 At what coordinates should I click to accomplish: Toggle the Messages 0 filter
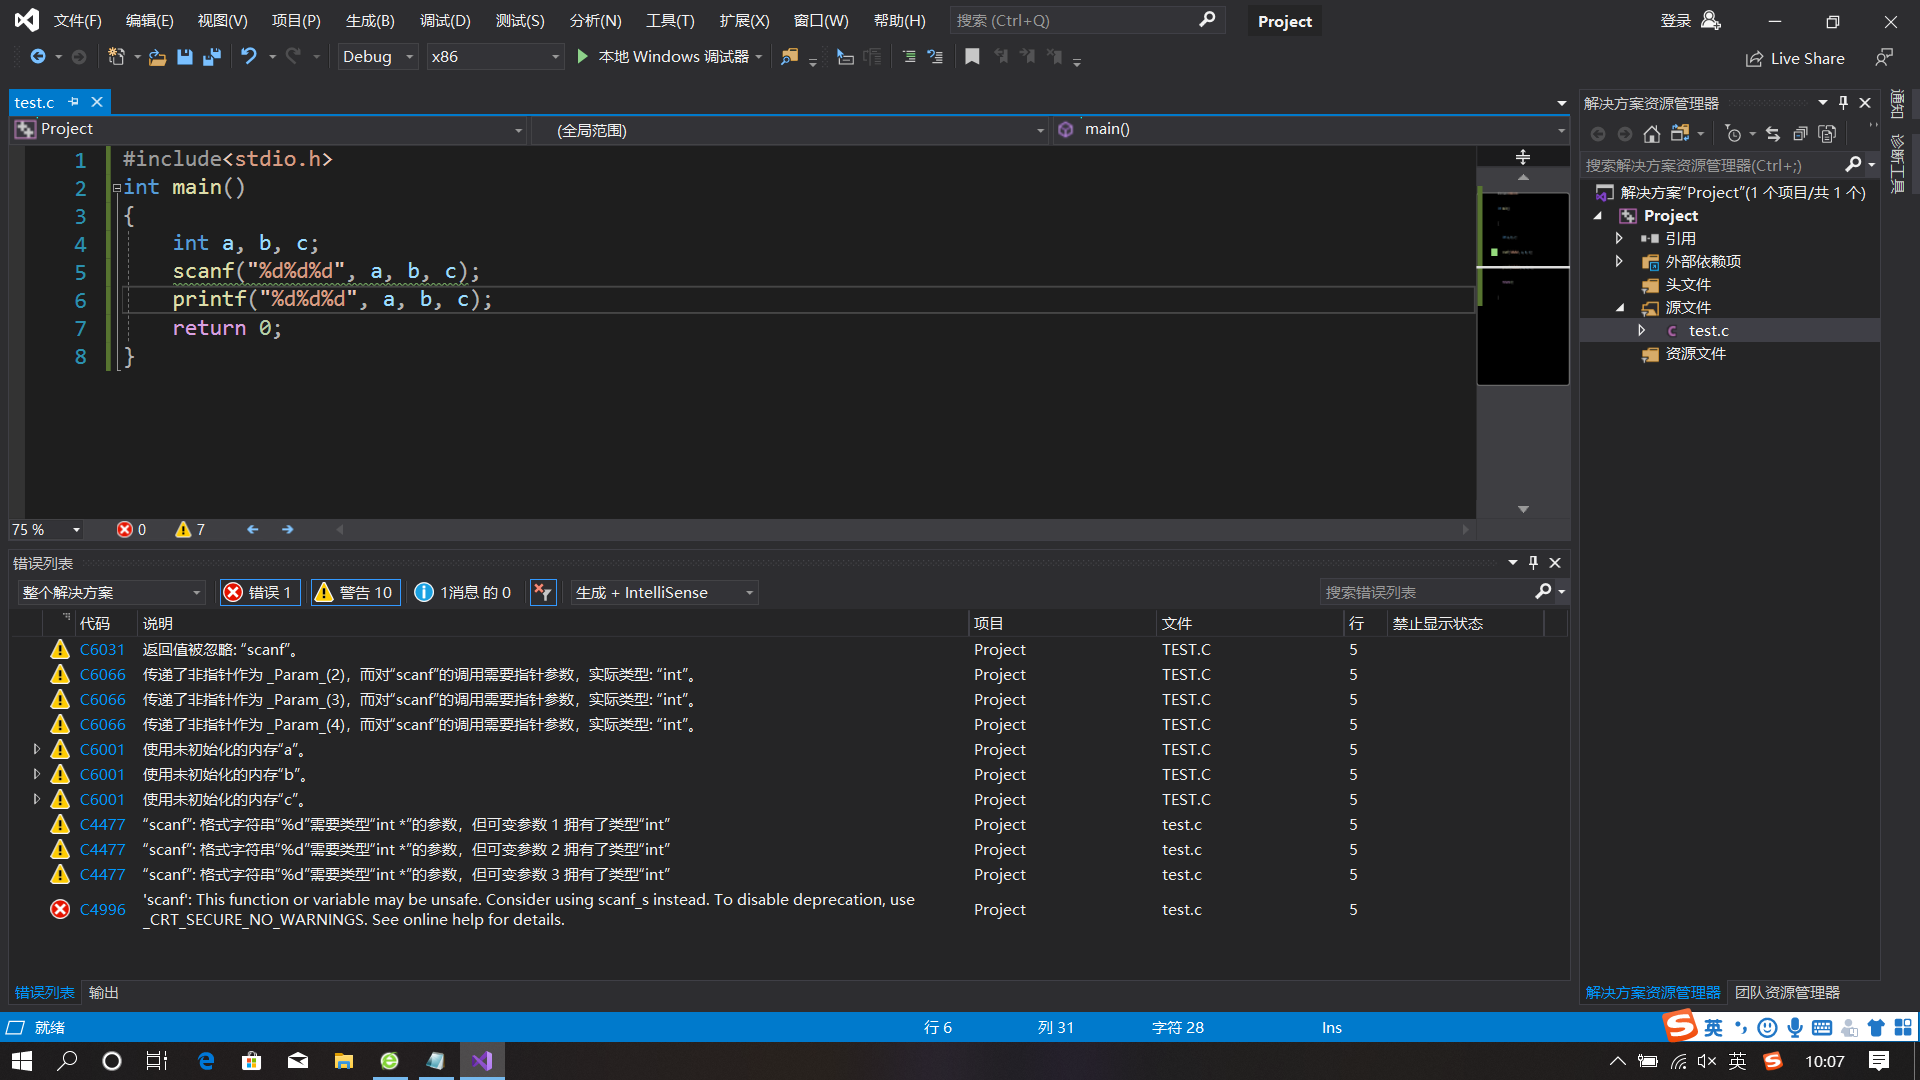click(x=463, y=593)
